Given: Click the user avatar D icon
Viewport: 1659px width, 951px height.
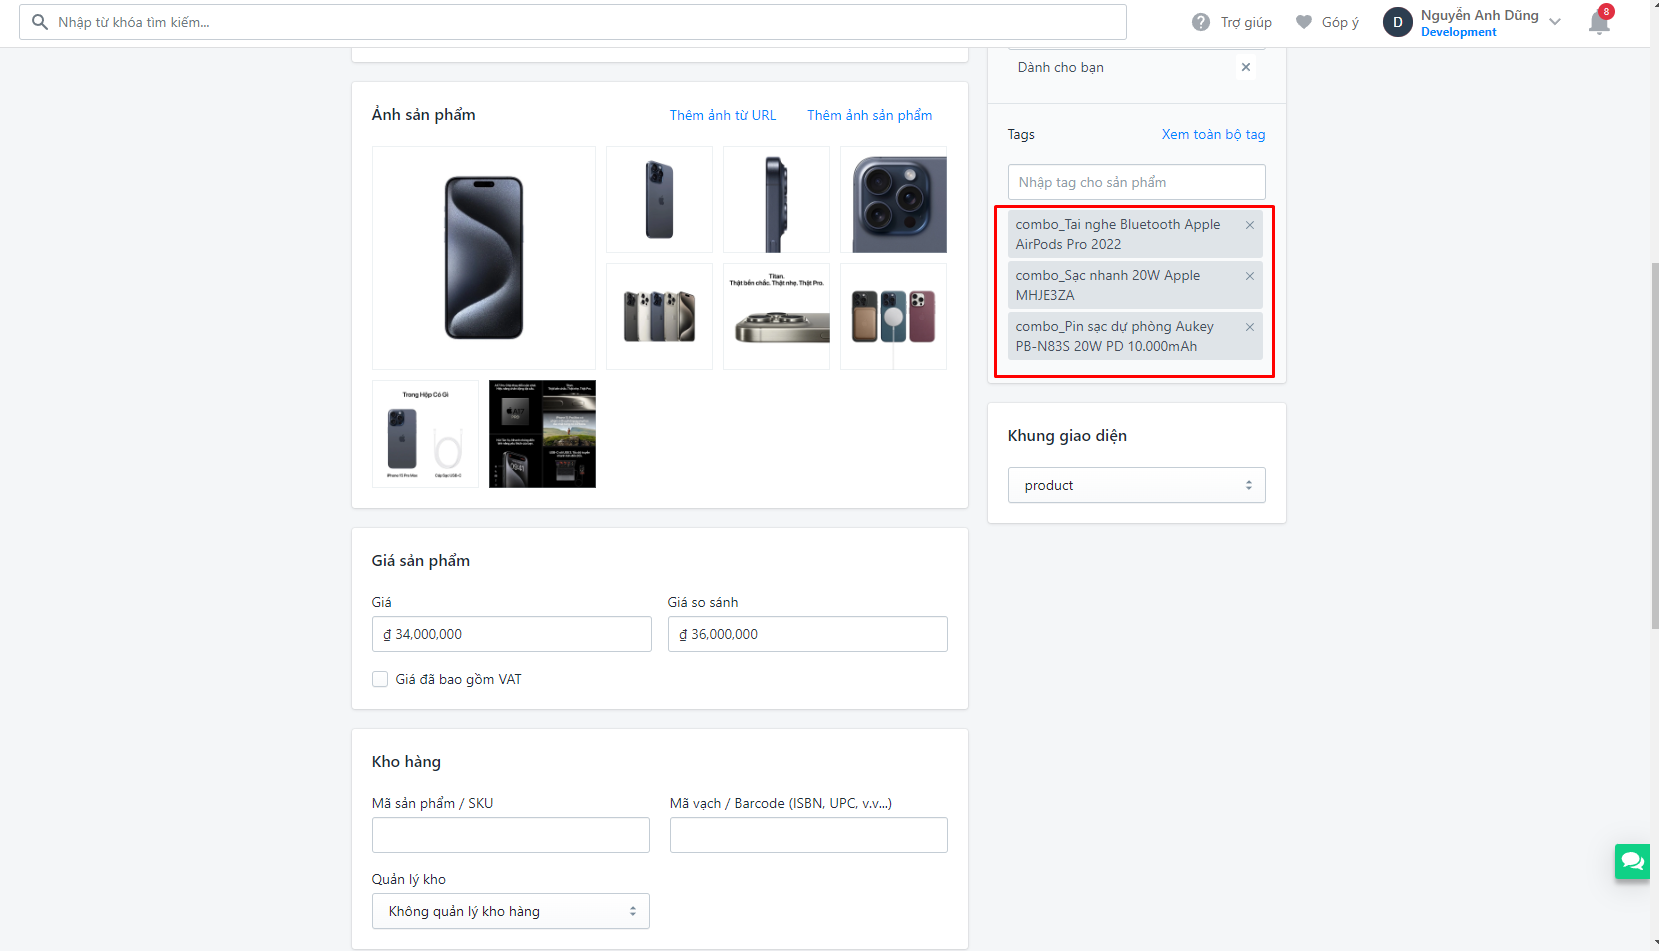Looking at the screenshot, I should pyautogui.click(x=1398, y=22).
